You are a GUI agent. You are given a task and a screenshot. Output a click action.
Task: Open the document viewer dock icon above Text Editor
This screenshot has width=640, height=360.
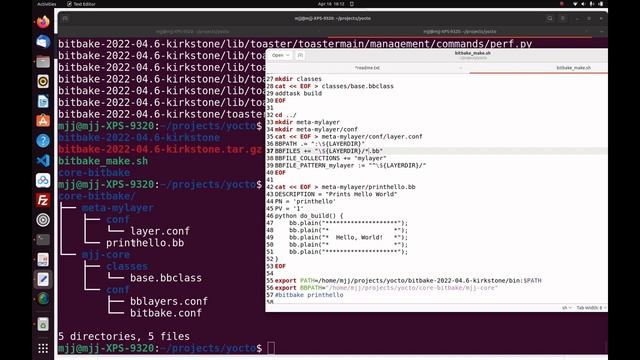[43, 260]
